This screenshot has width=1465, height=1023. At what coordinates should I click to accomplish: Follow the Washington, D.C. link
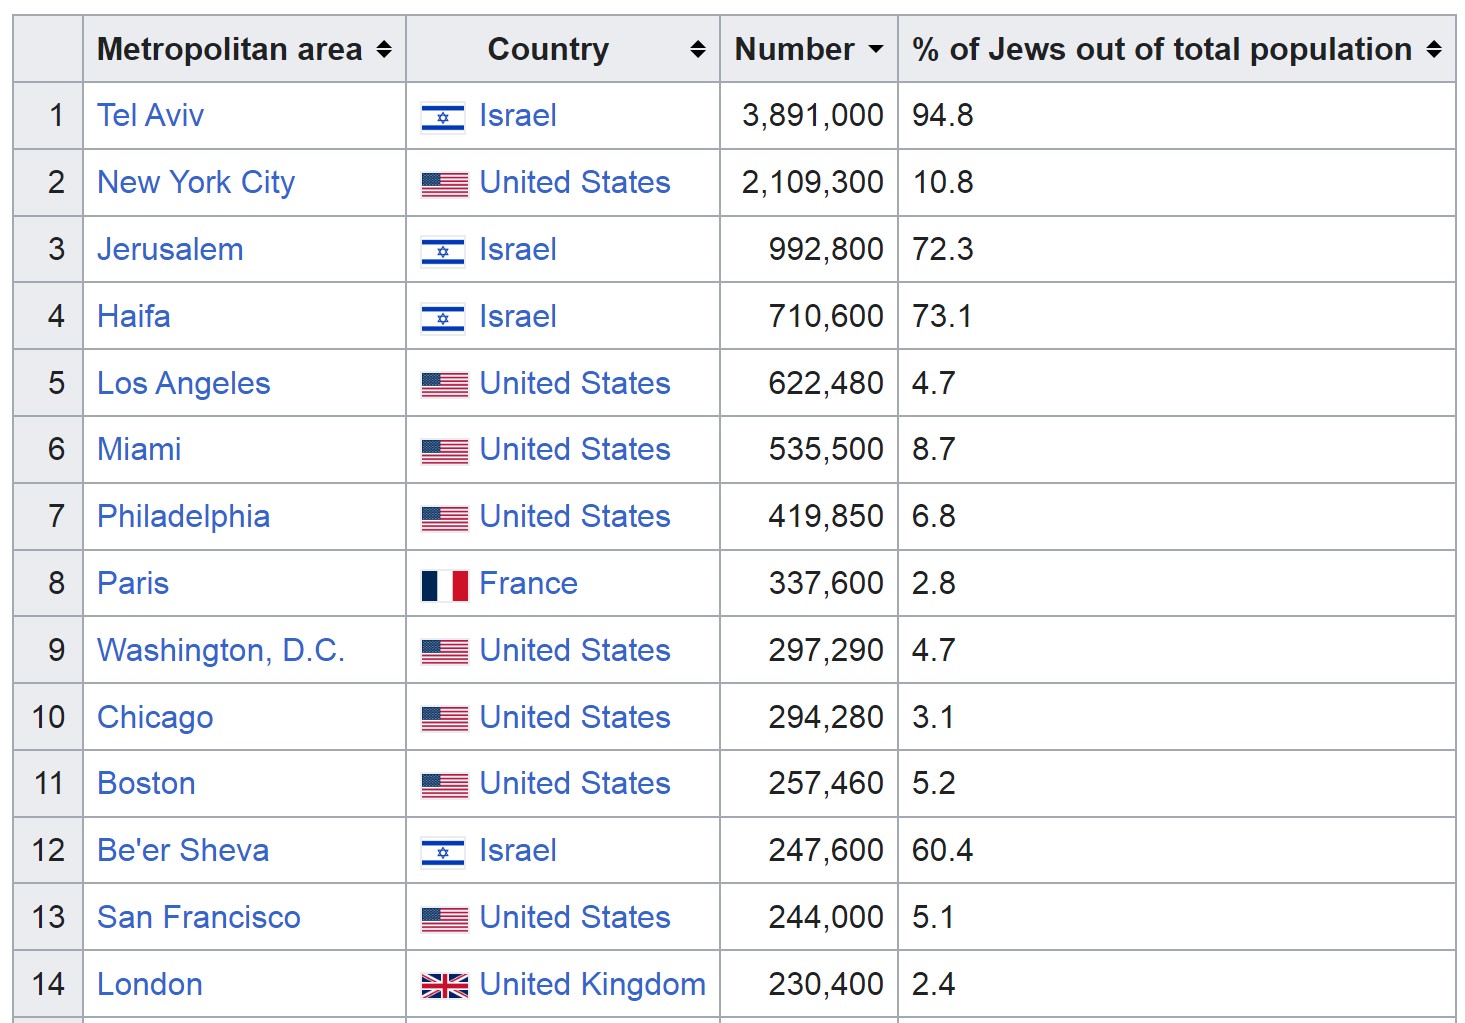(221, 650)
